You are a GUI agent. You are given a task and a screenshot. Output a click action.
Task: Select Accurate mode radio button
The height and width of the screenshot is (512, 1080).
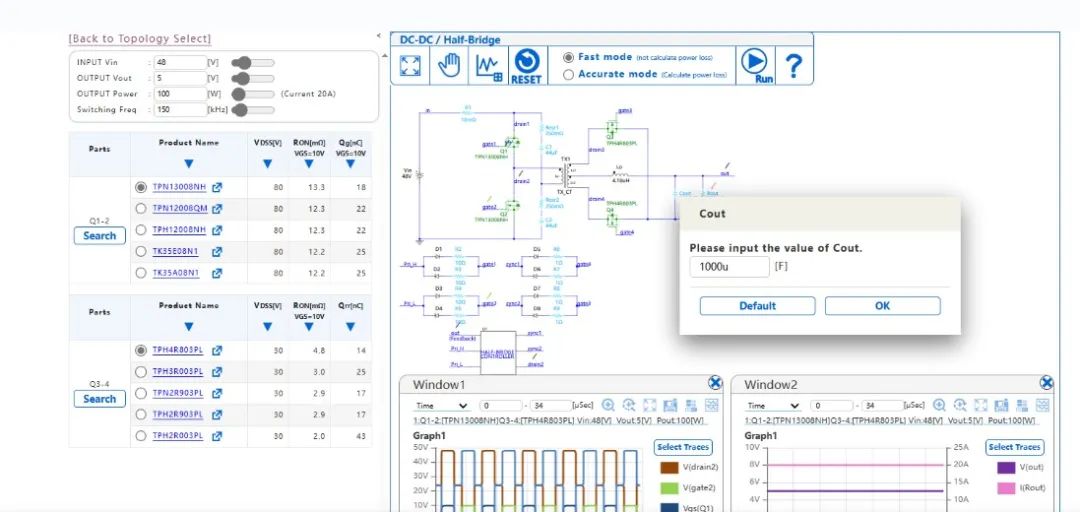click(568, 74)
